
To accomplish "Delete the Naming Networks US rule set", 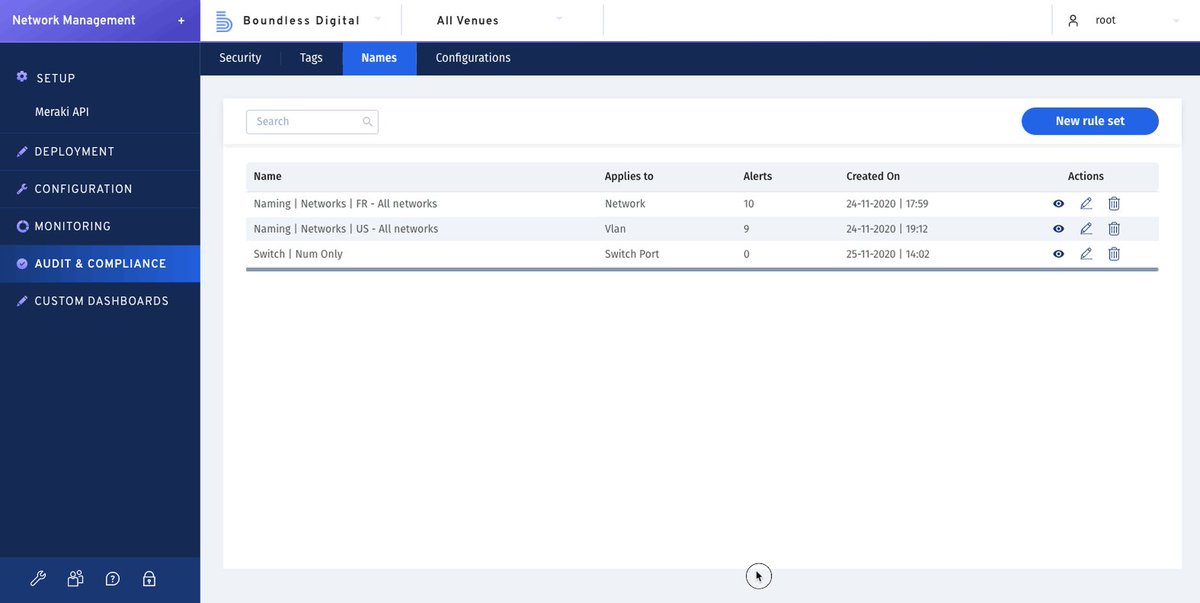I will click(x=1114, y=229).
